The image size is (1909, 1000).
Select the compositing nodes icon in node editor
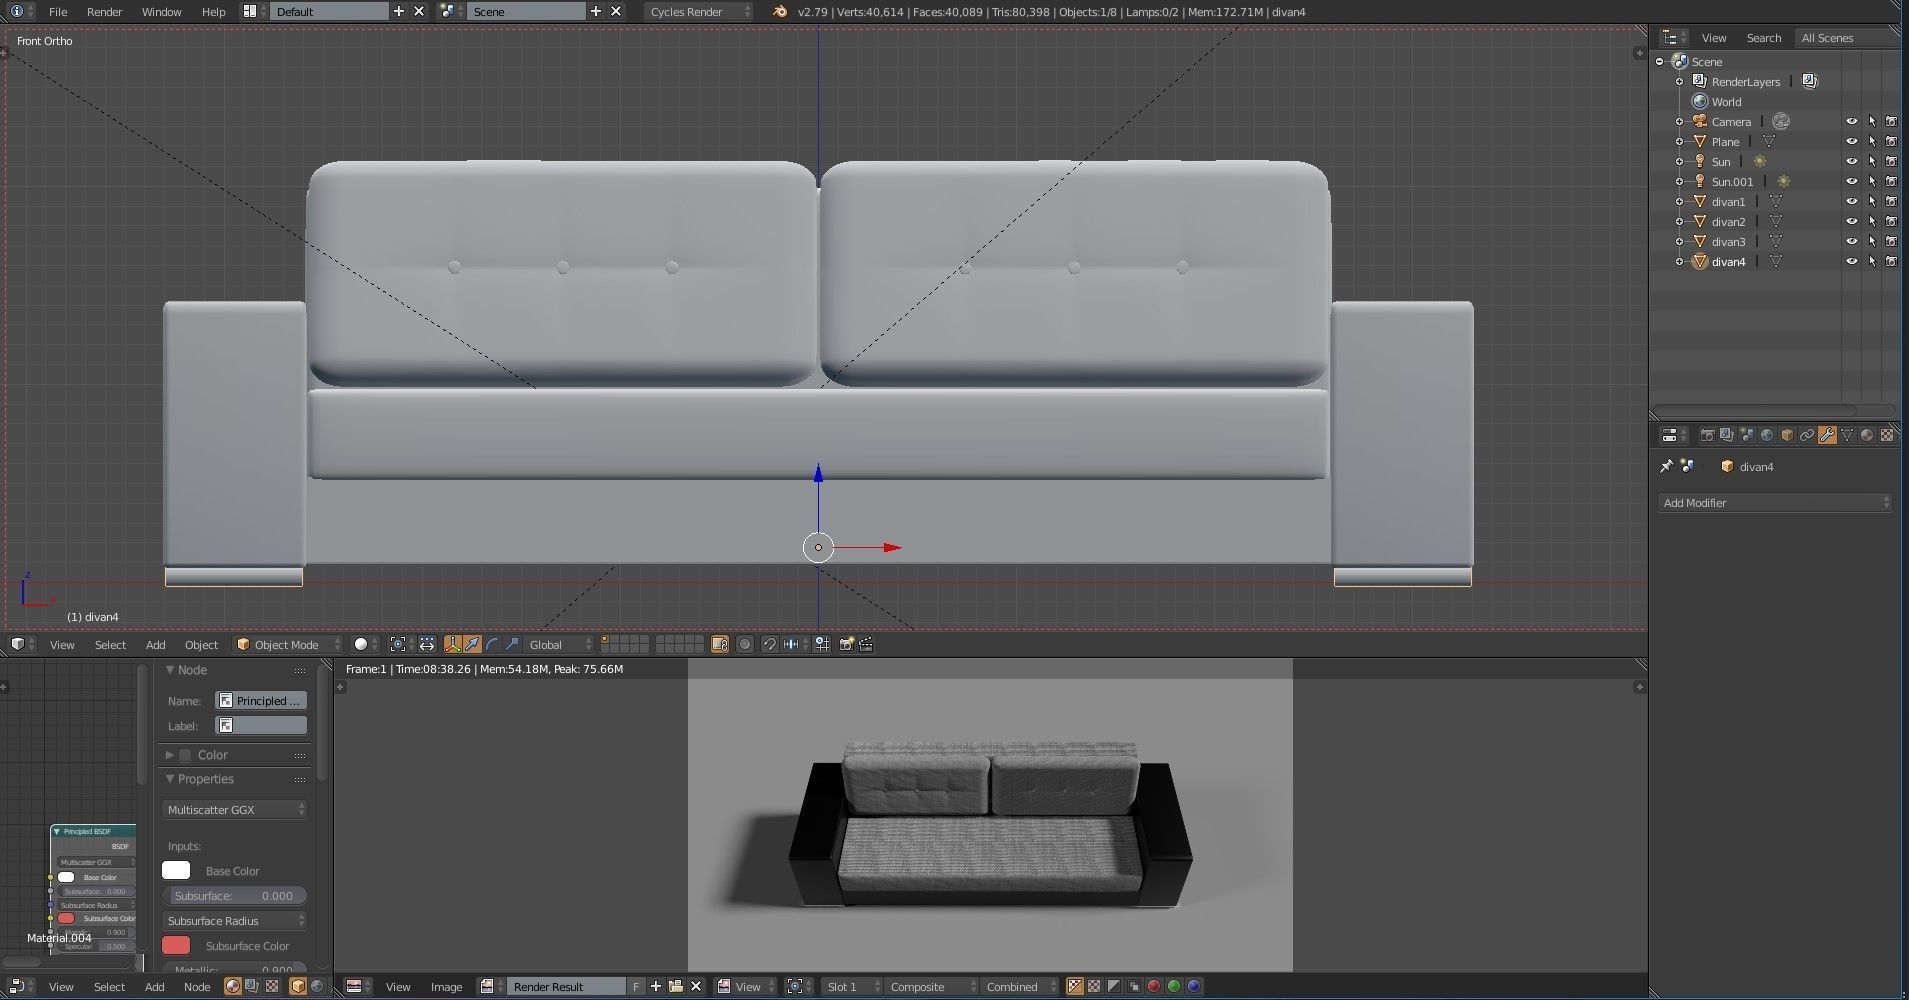pyautogui.click(x=252, y=986)
